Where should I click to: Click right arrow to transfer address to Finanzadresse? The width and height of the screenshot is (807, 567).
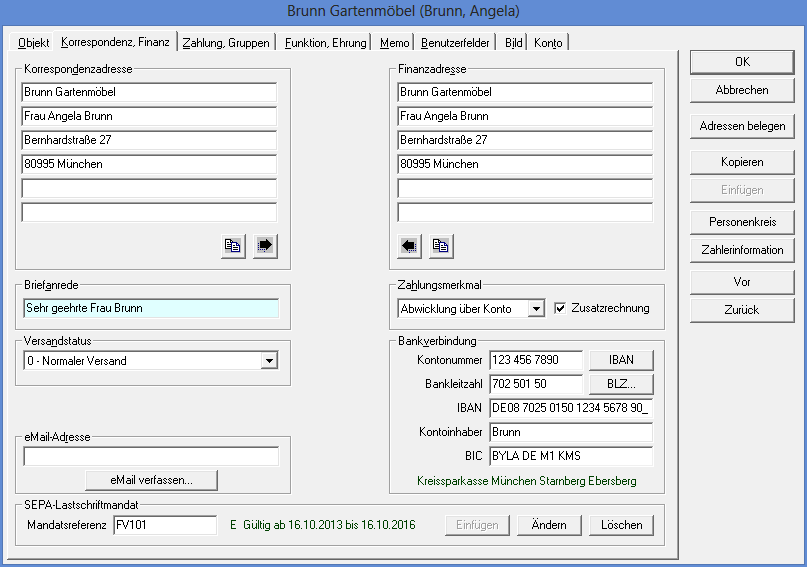[265, 246]
